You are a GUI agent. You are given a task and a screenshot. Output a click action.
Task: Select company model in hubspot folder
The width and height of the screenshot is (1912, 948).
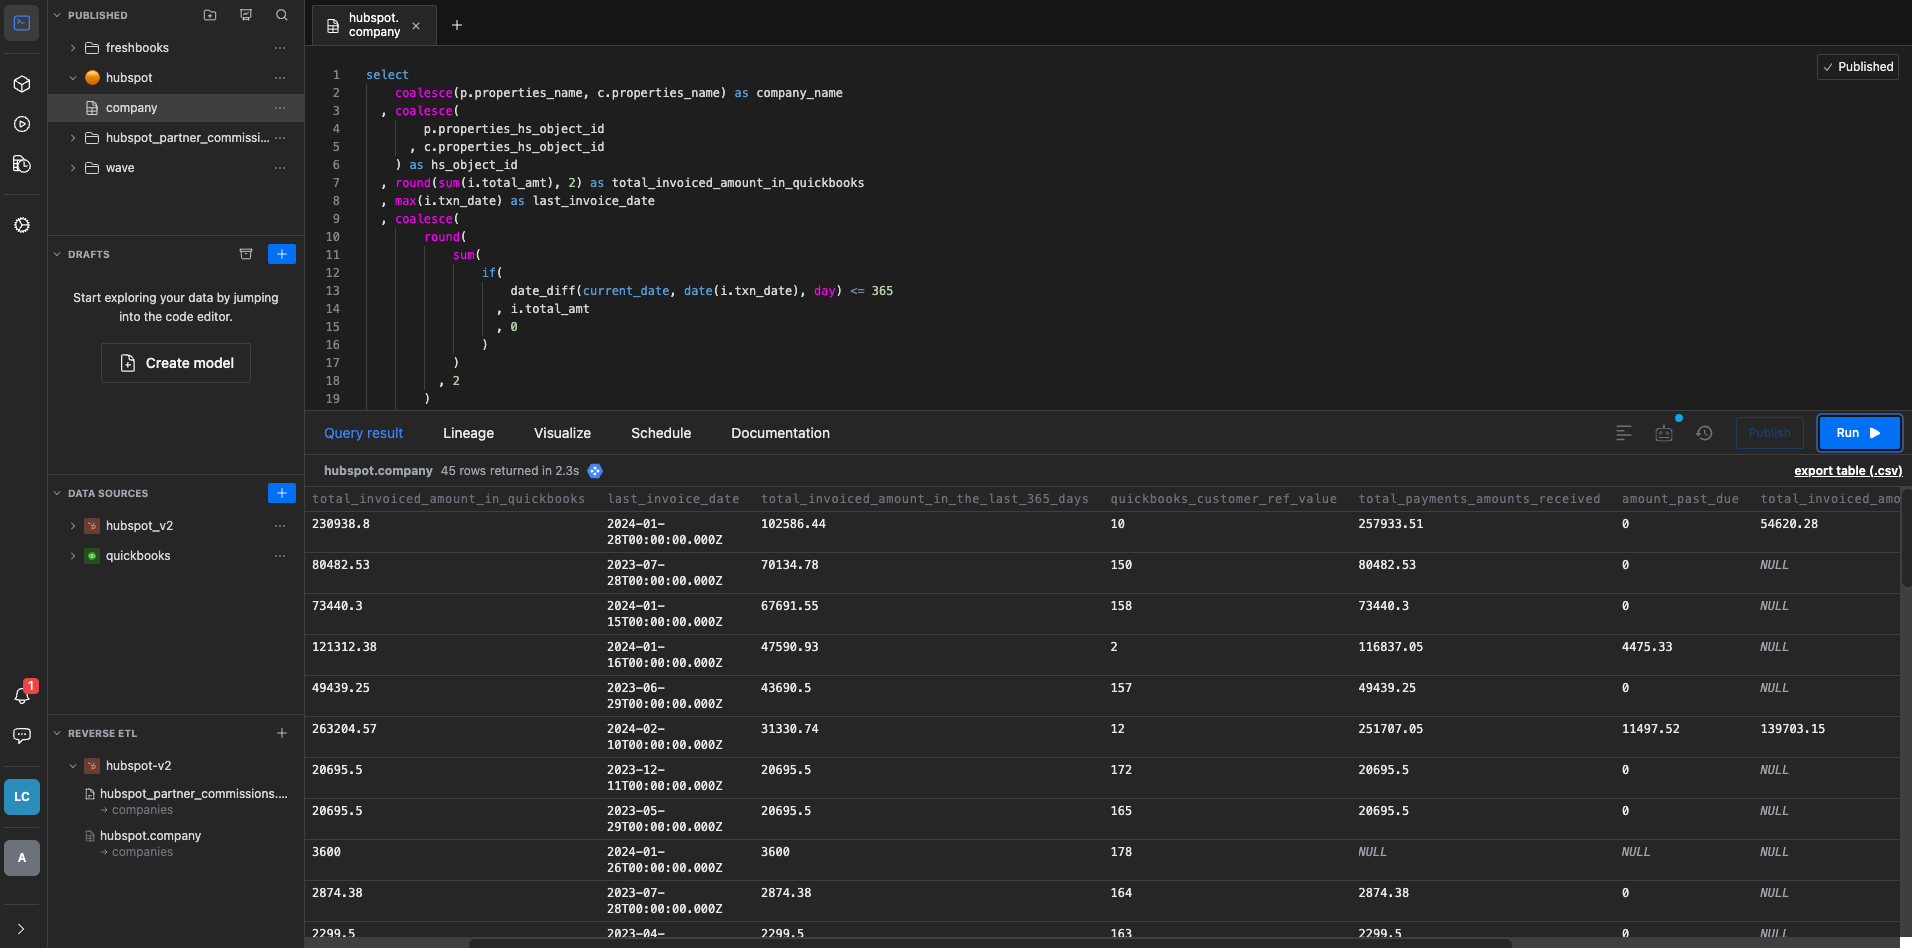click(176, 108)
